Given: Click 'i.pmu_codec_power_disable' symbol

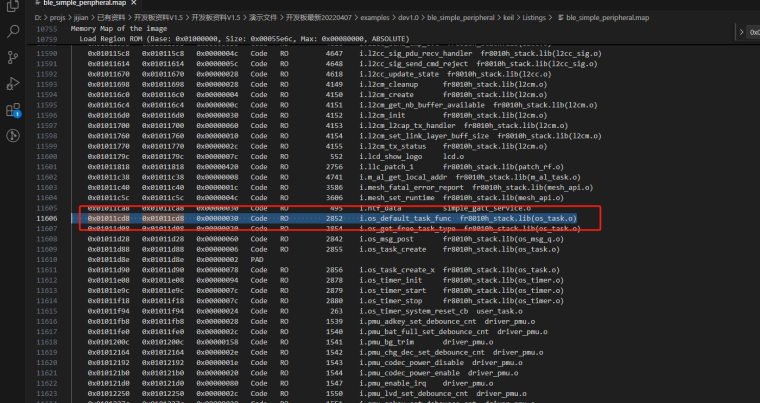Looking at the screenshot, I should [412, 363].
